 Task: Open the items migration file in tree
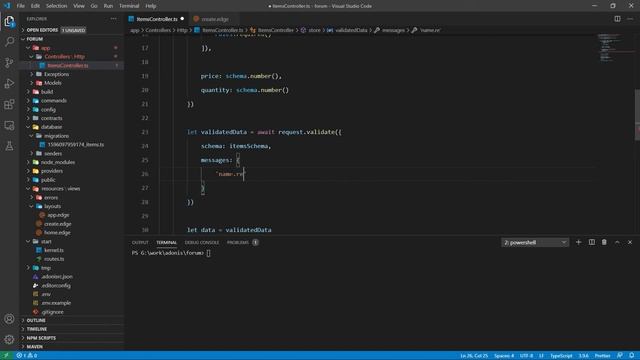[x=76, y=144]
